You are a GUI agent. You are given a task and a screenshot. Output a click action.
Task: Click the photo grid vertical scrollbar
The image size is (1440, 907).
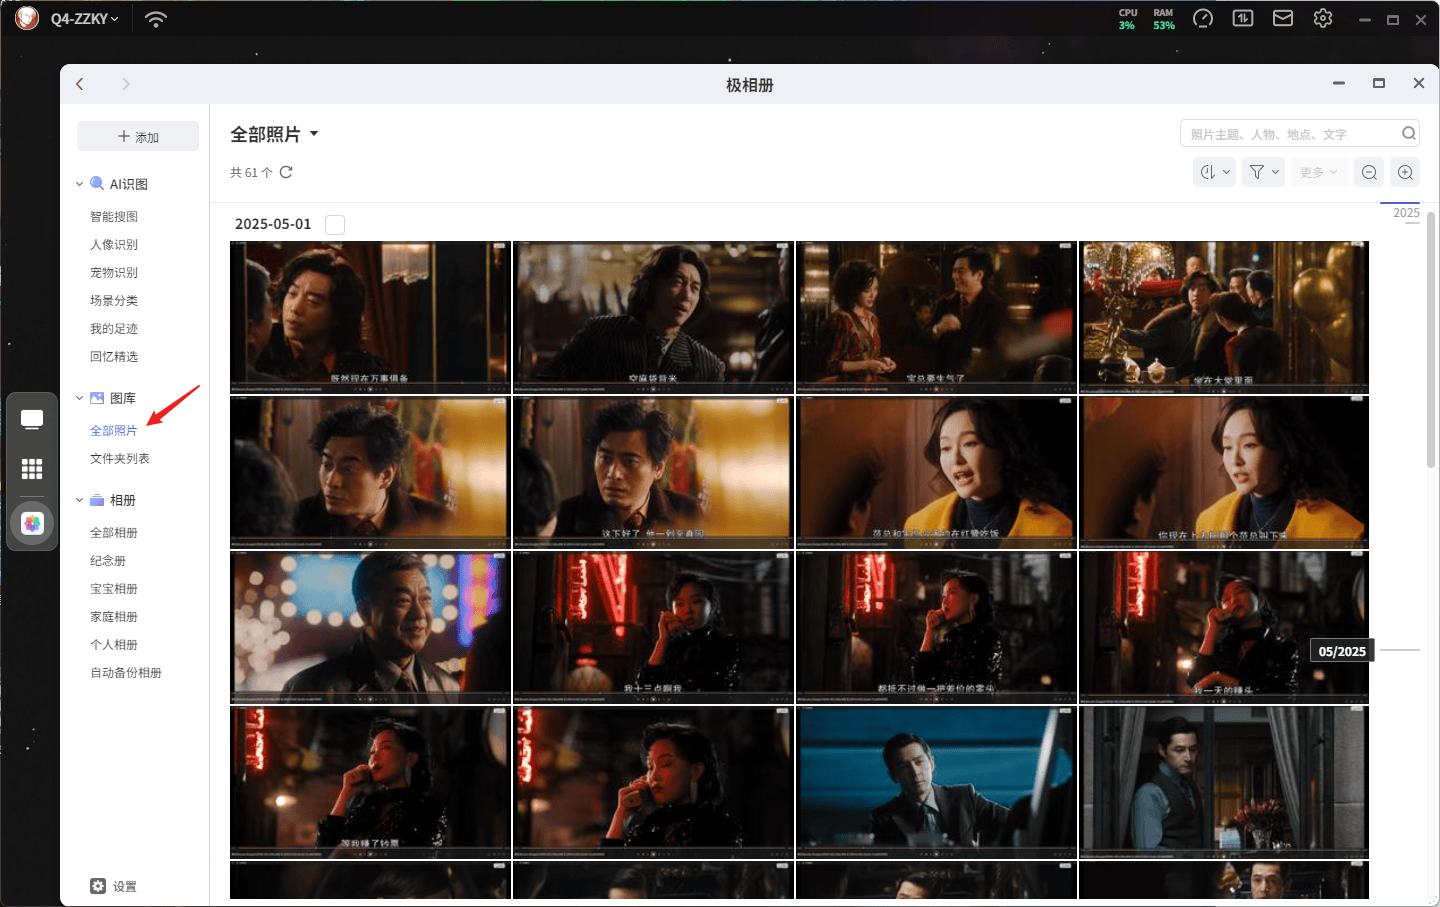[1431, 340]
